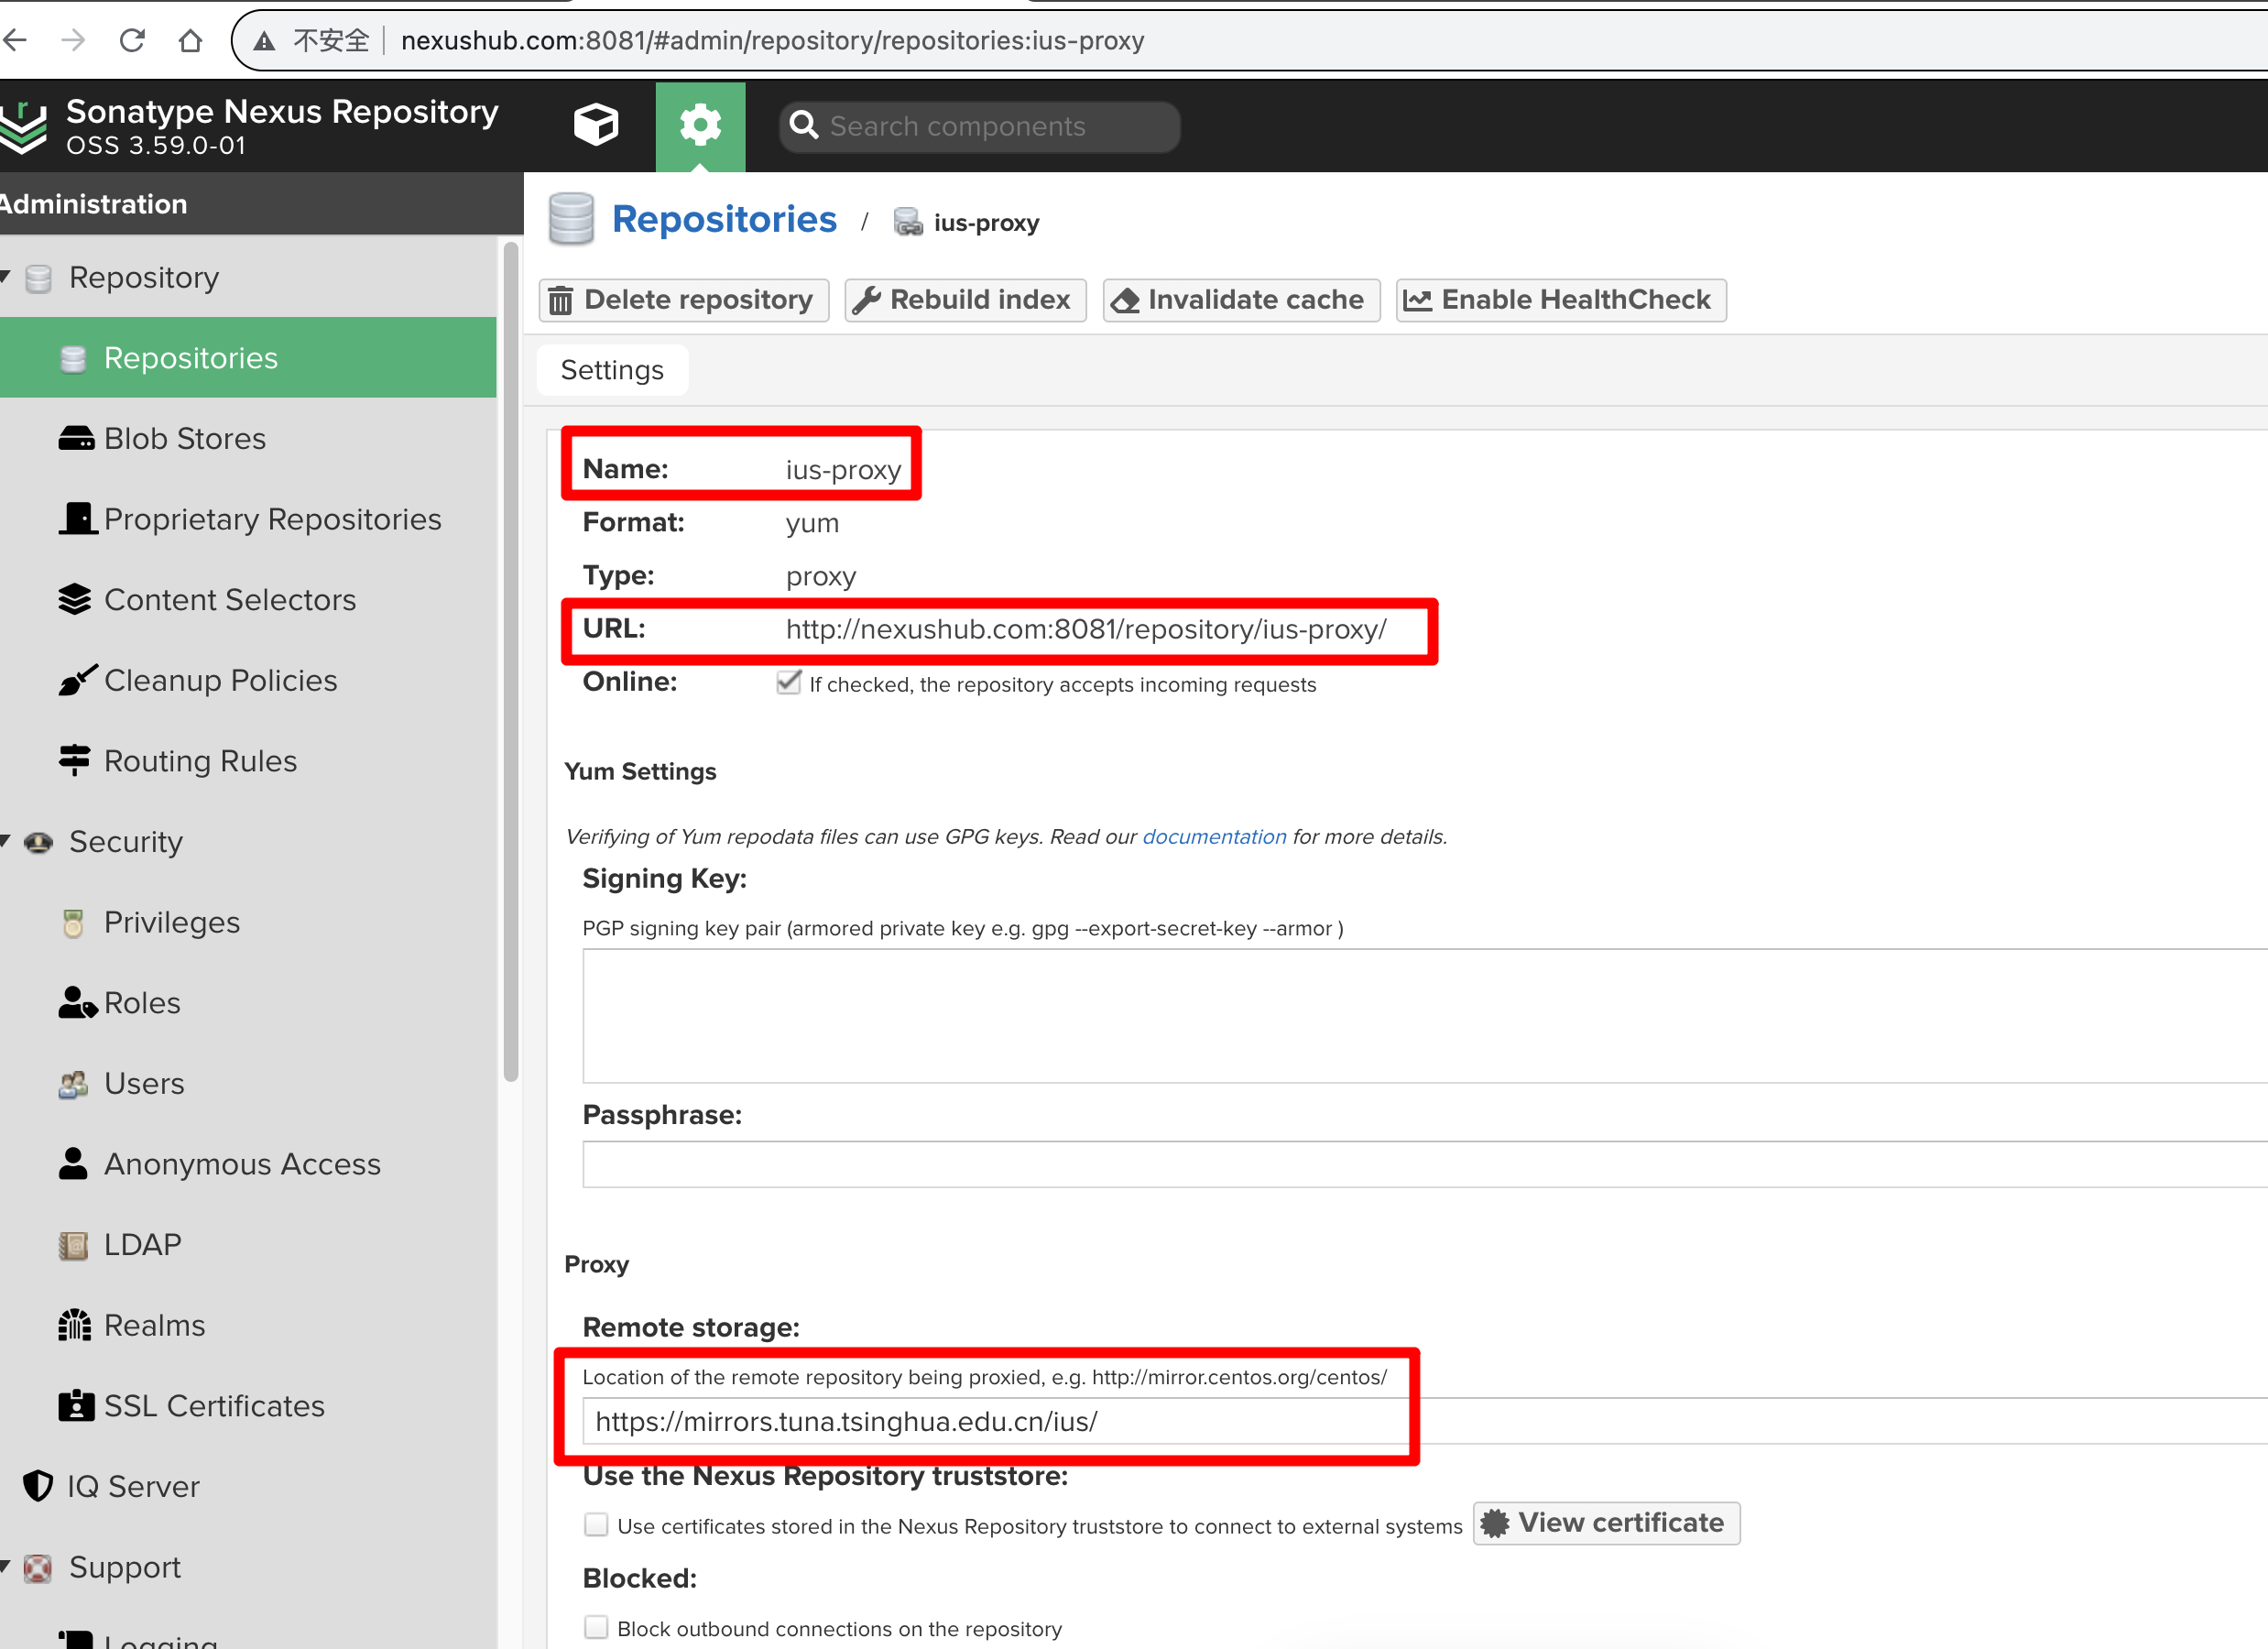Screen dimensions: 2268x1649
Task: Click the browser forward arrow
Action: pos(73,40)
